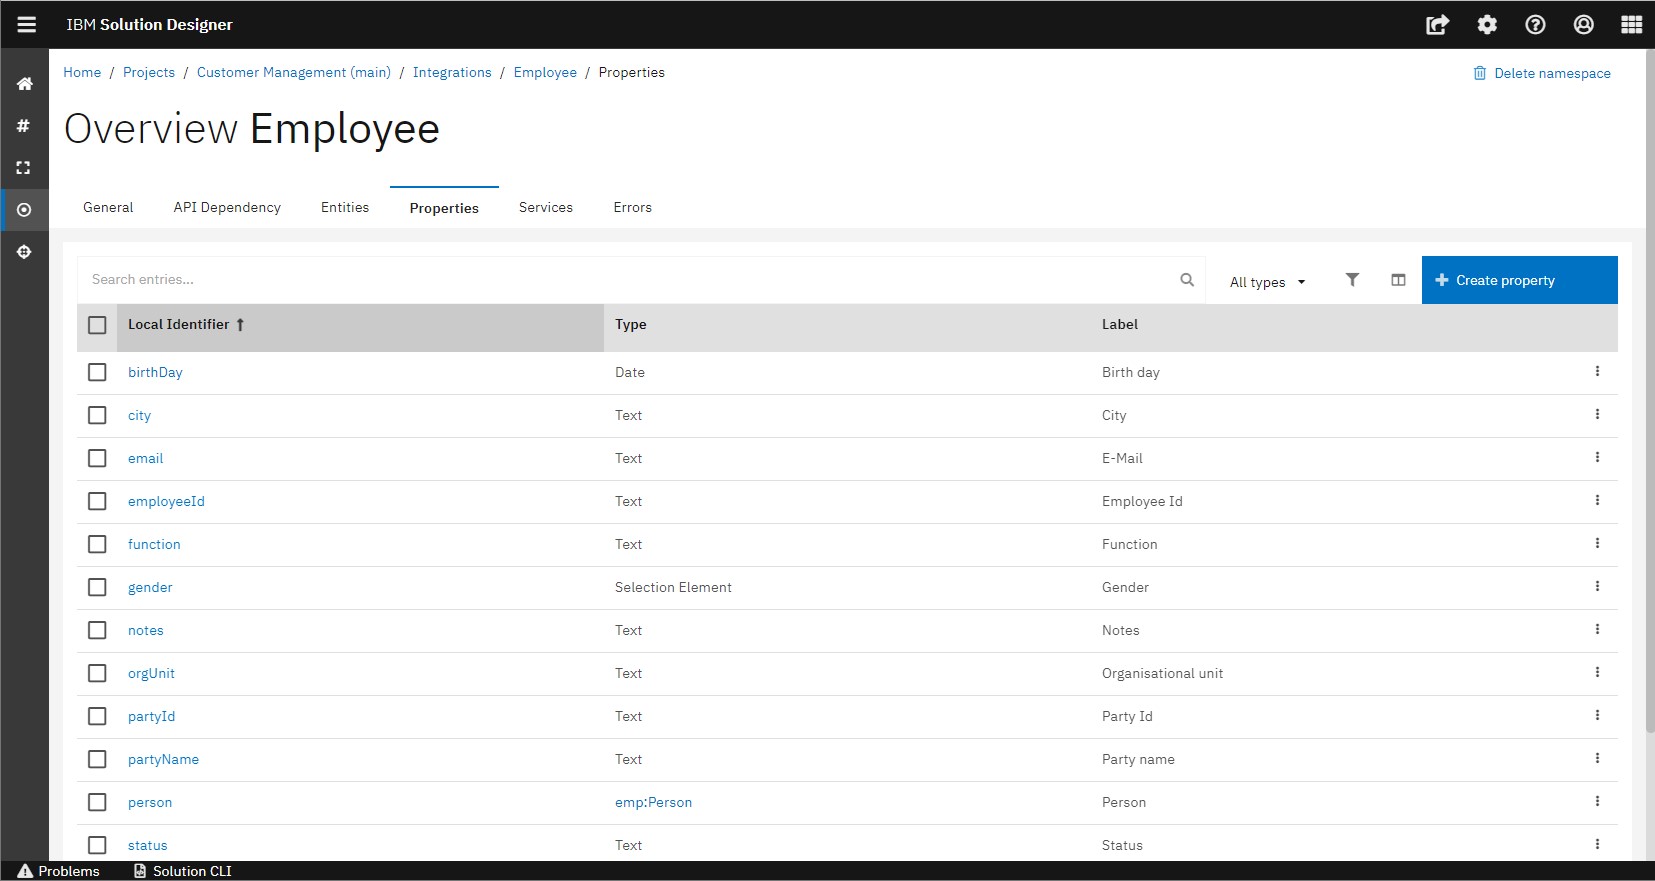Select the gender row checkbox
The height and width of the screenshot is (881, 1655).
[x=97, y=587]
